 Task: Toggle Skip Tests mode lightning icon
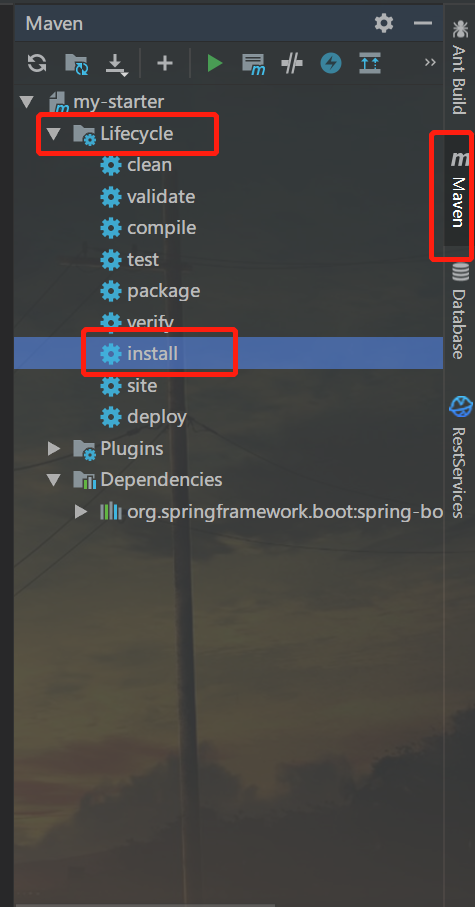(331, 62)
